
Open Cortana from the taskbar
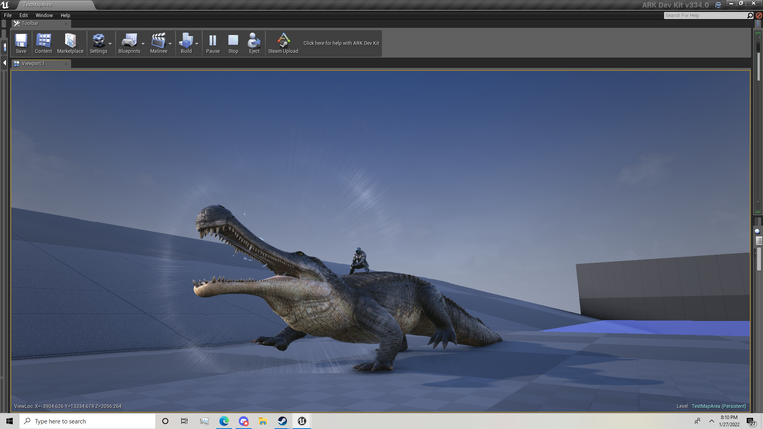pos(165,421)
